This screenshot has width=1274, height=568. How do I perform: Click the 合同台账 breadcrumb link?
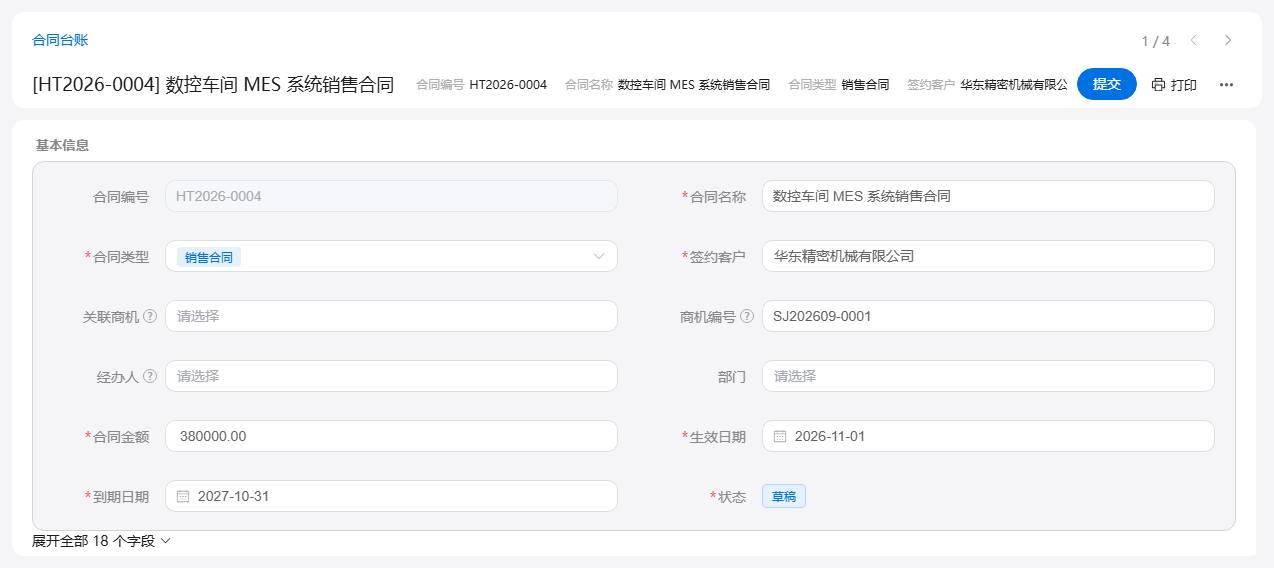pyautogui.click(x=60, y=40)
